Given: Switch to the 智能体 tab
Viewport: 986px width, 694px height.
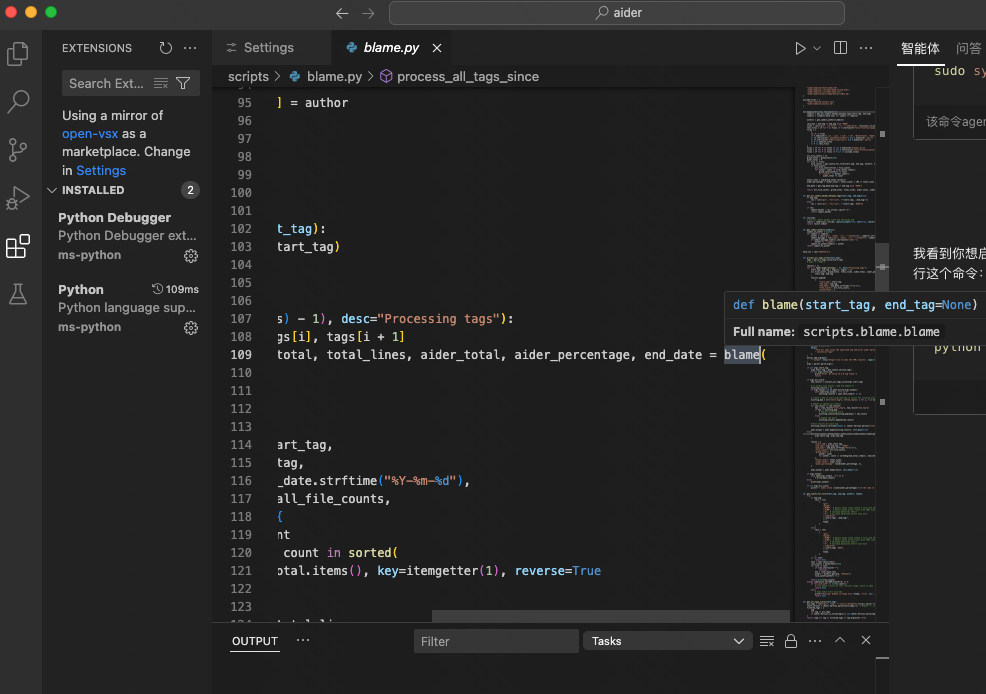Looking at the screenshot, I should tap(920, 48).
